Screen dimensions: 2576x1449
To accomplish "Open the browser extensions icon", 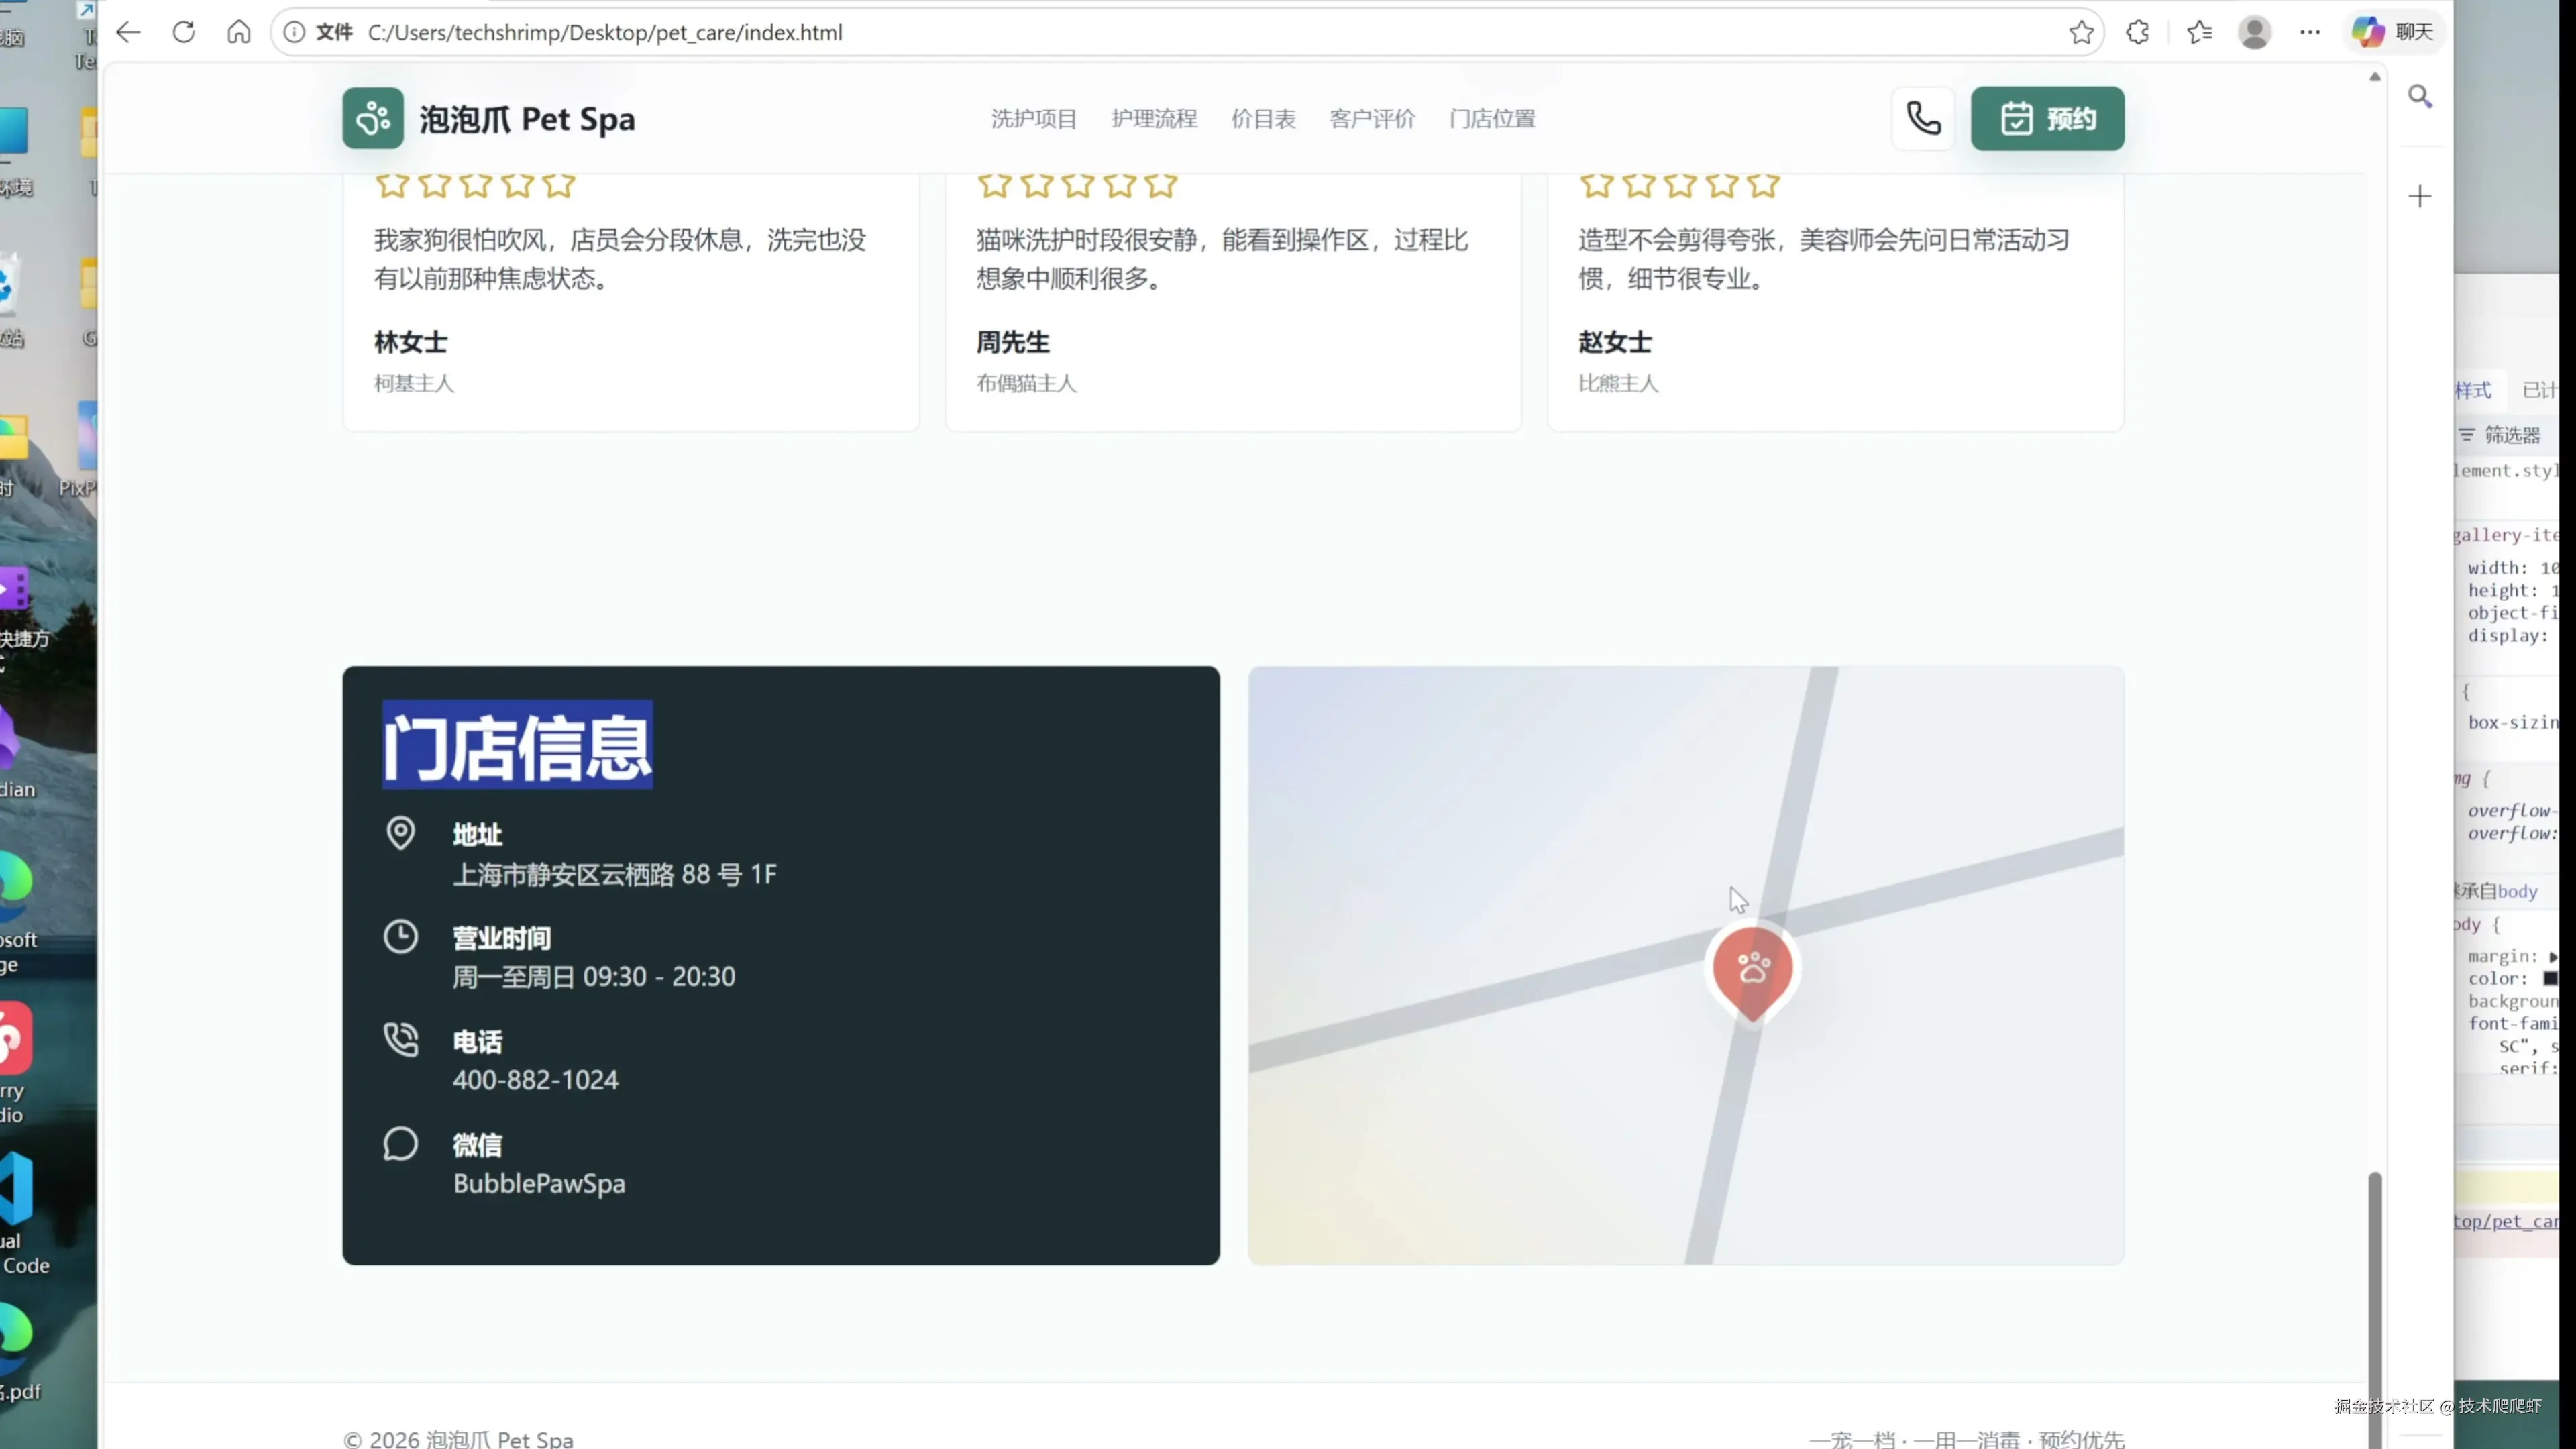I will click(2137, 32).
